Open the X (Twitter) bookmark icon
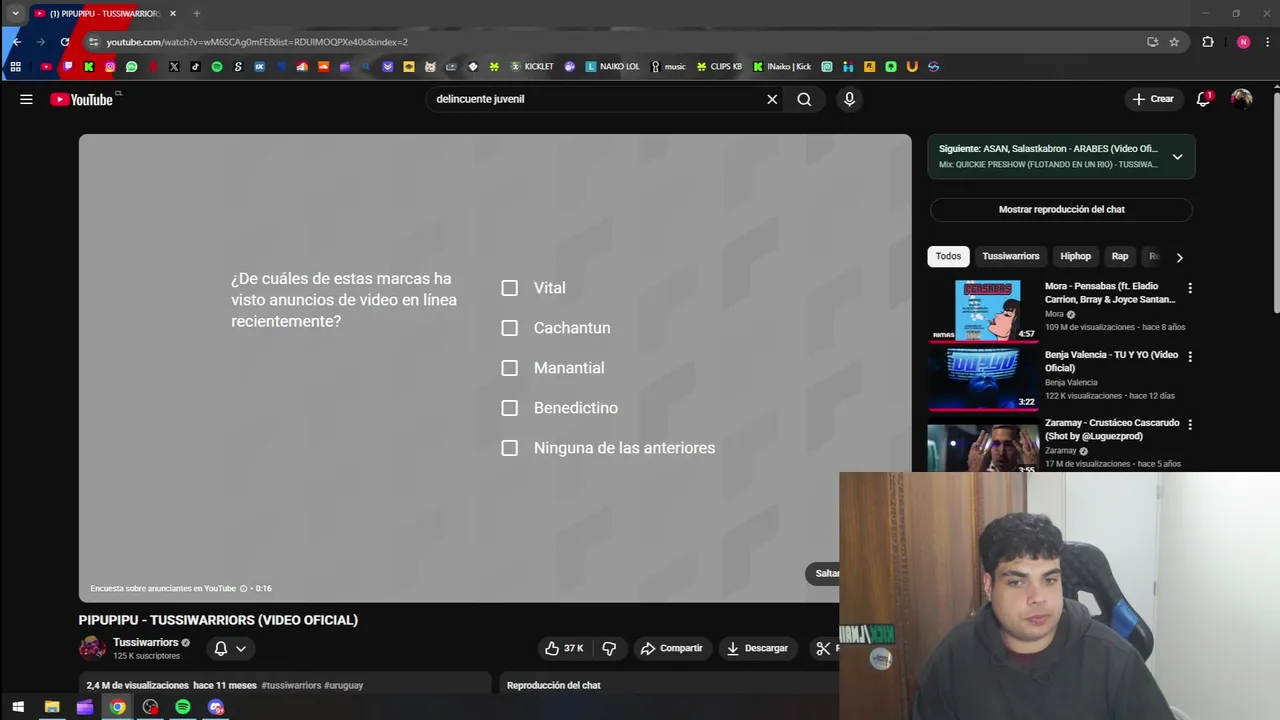Viewport: 1280px width, 720px height. [x=174, y=67]
